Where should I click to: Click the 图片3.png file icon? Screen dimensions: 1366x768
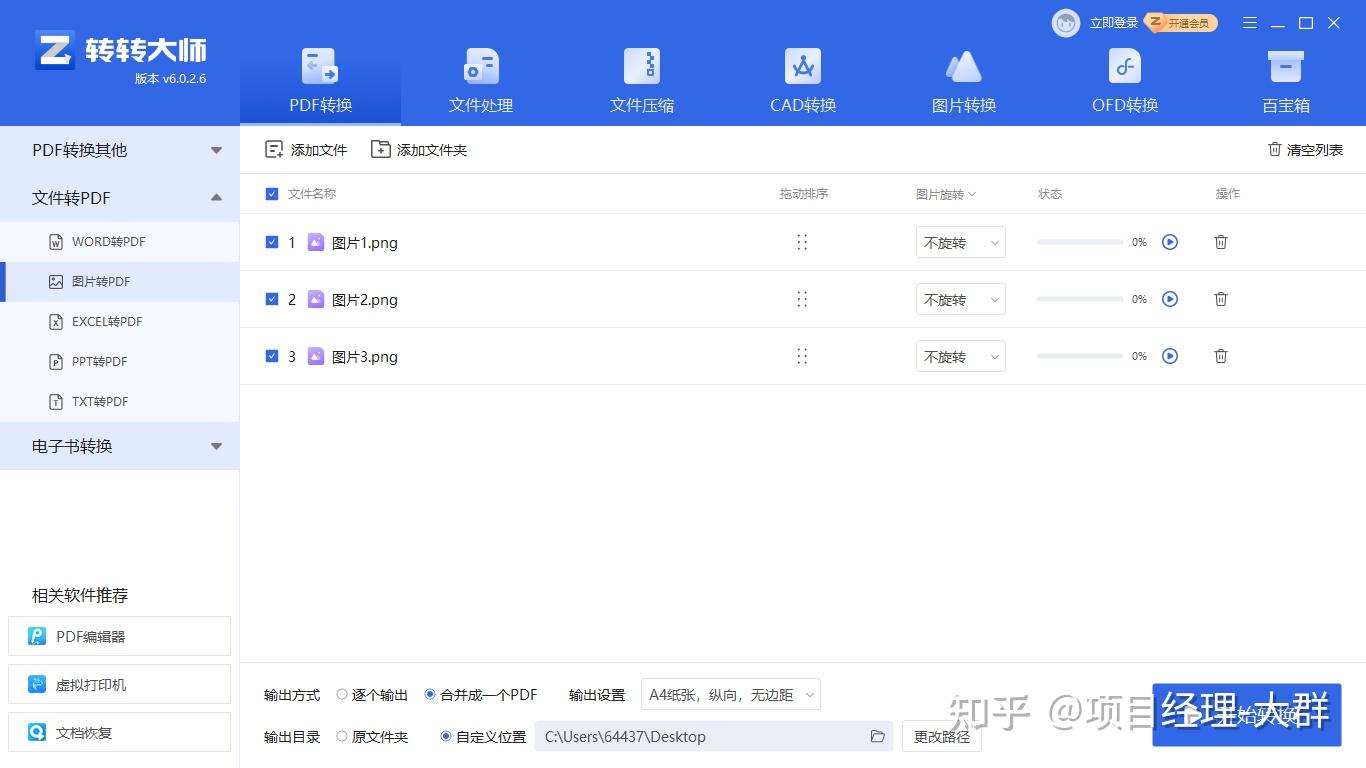tap(316, 356)
